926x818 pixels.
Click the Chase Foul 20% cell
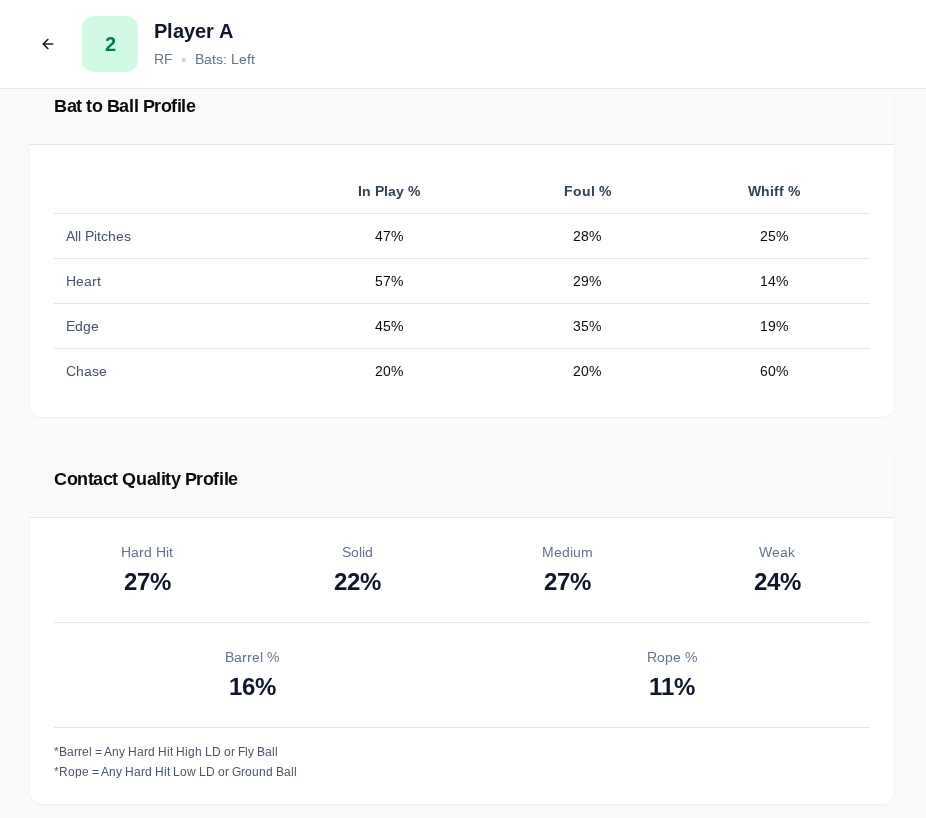pos(587,371)
